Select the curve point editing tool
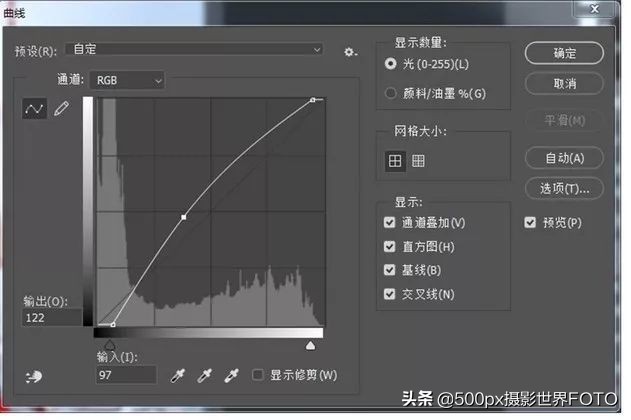 [x=34, y=109]
